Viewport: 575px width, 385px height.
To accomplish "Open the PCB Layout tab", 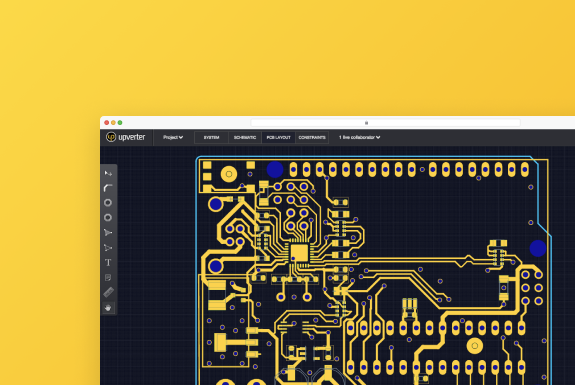I will click(x=278, y=138).
